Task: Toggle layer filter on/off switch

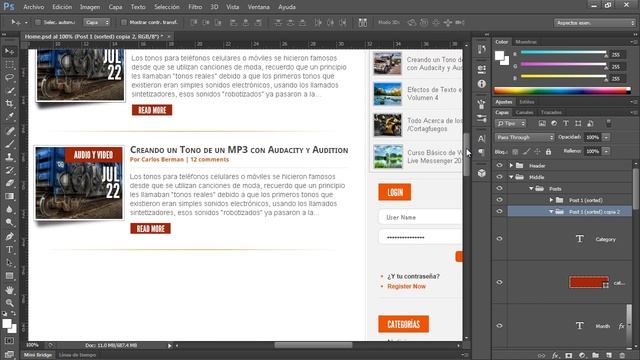Action: coord(609,122)
